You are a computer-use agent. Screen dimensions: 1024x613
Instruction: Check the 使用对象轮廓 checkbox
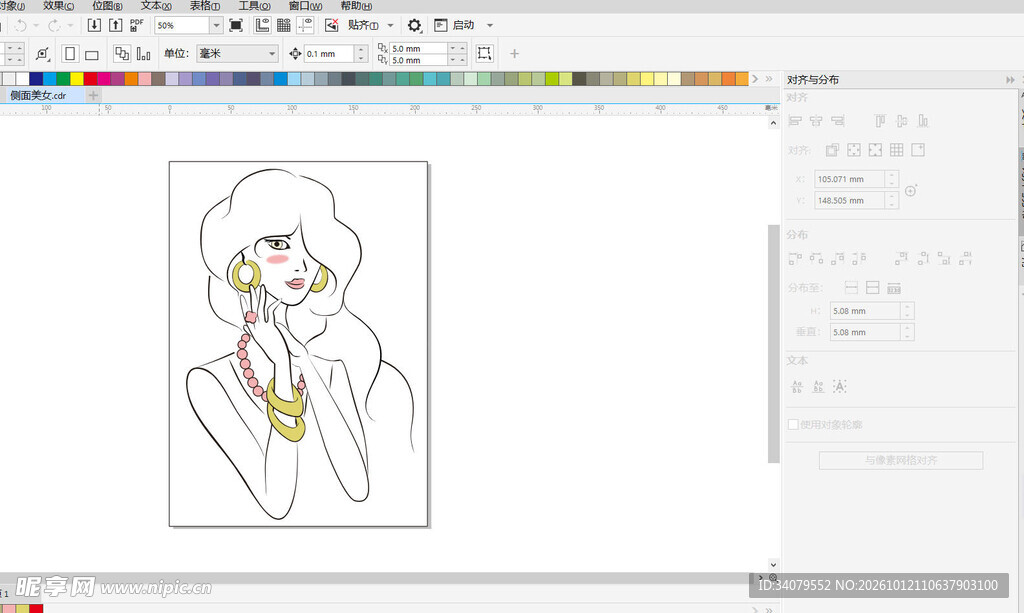(x=793, y=424)
